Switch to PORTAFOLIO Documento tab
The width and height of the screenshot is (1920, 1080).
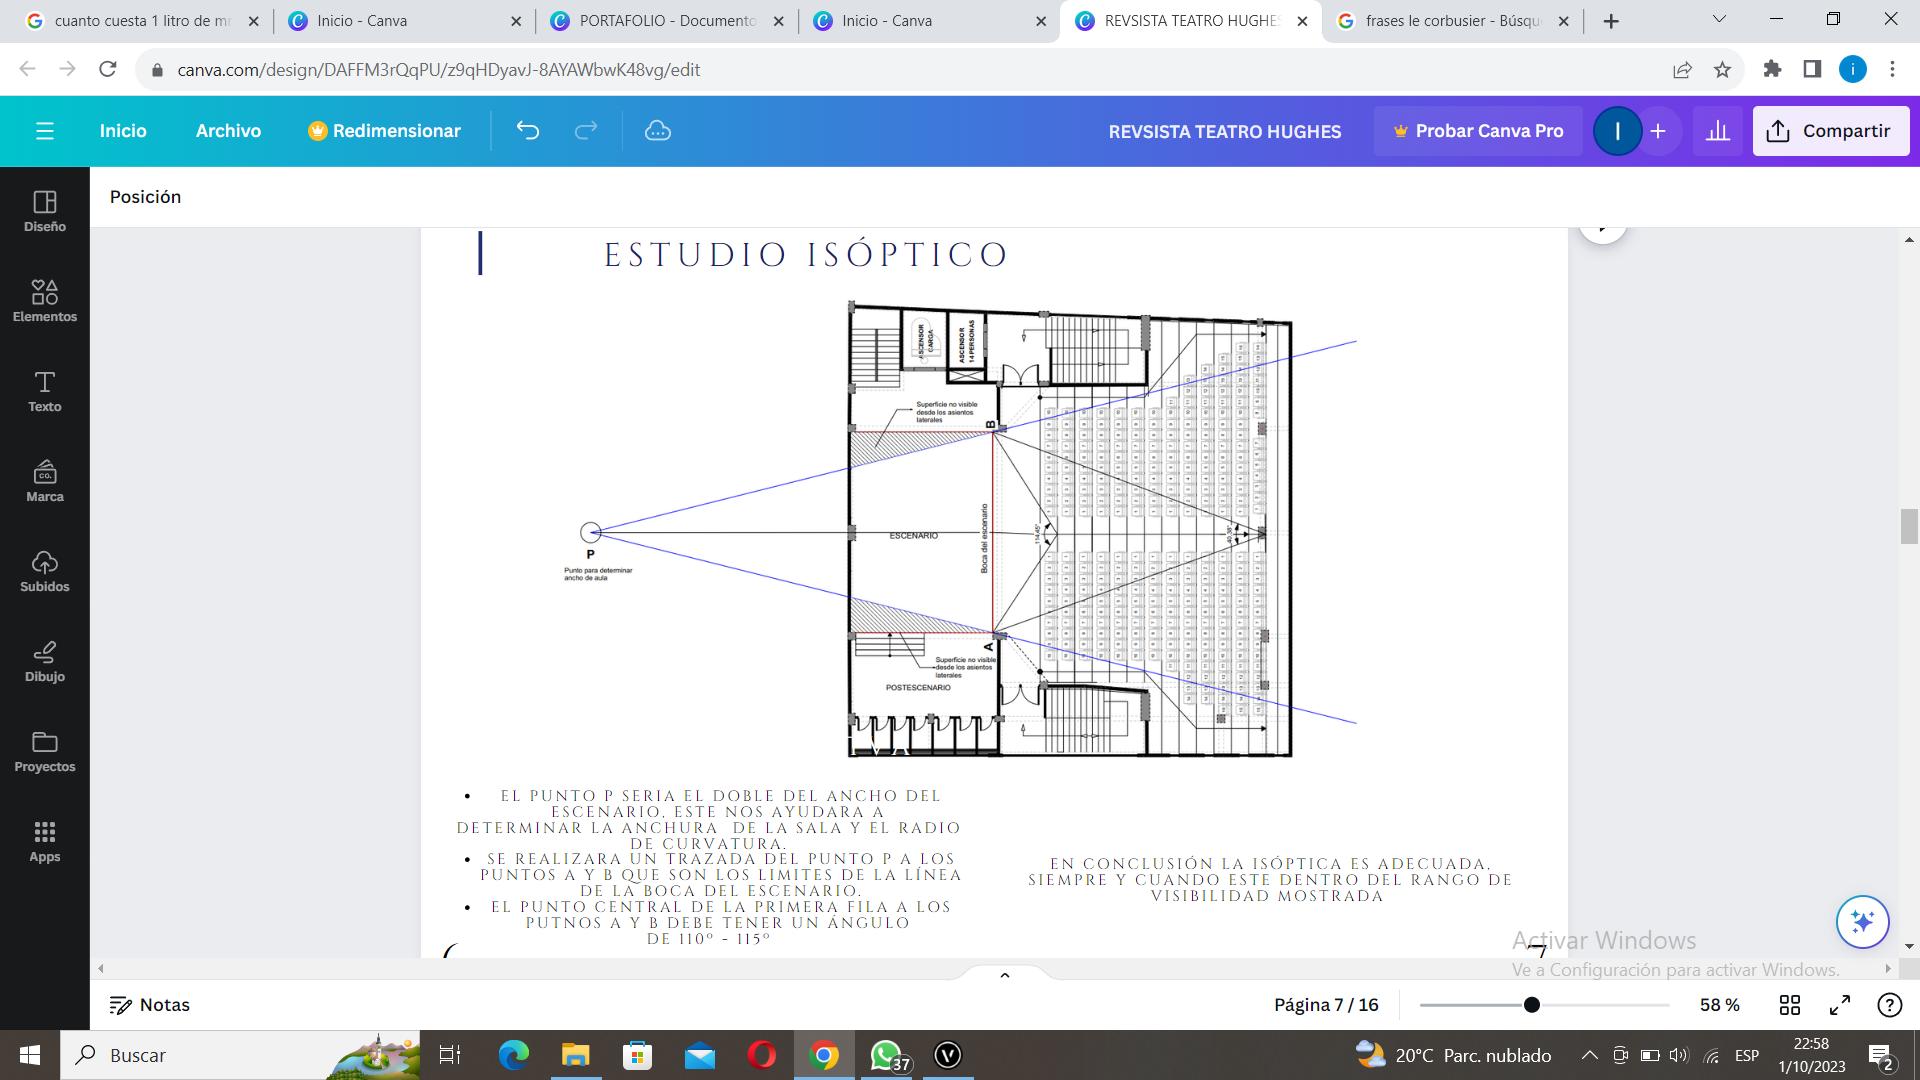pos(667,21)
